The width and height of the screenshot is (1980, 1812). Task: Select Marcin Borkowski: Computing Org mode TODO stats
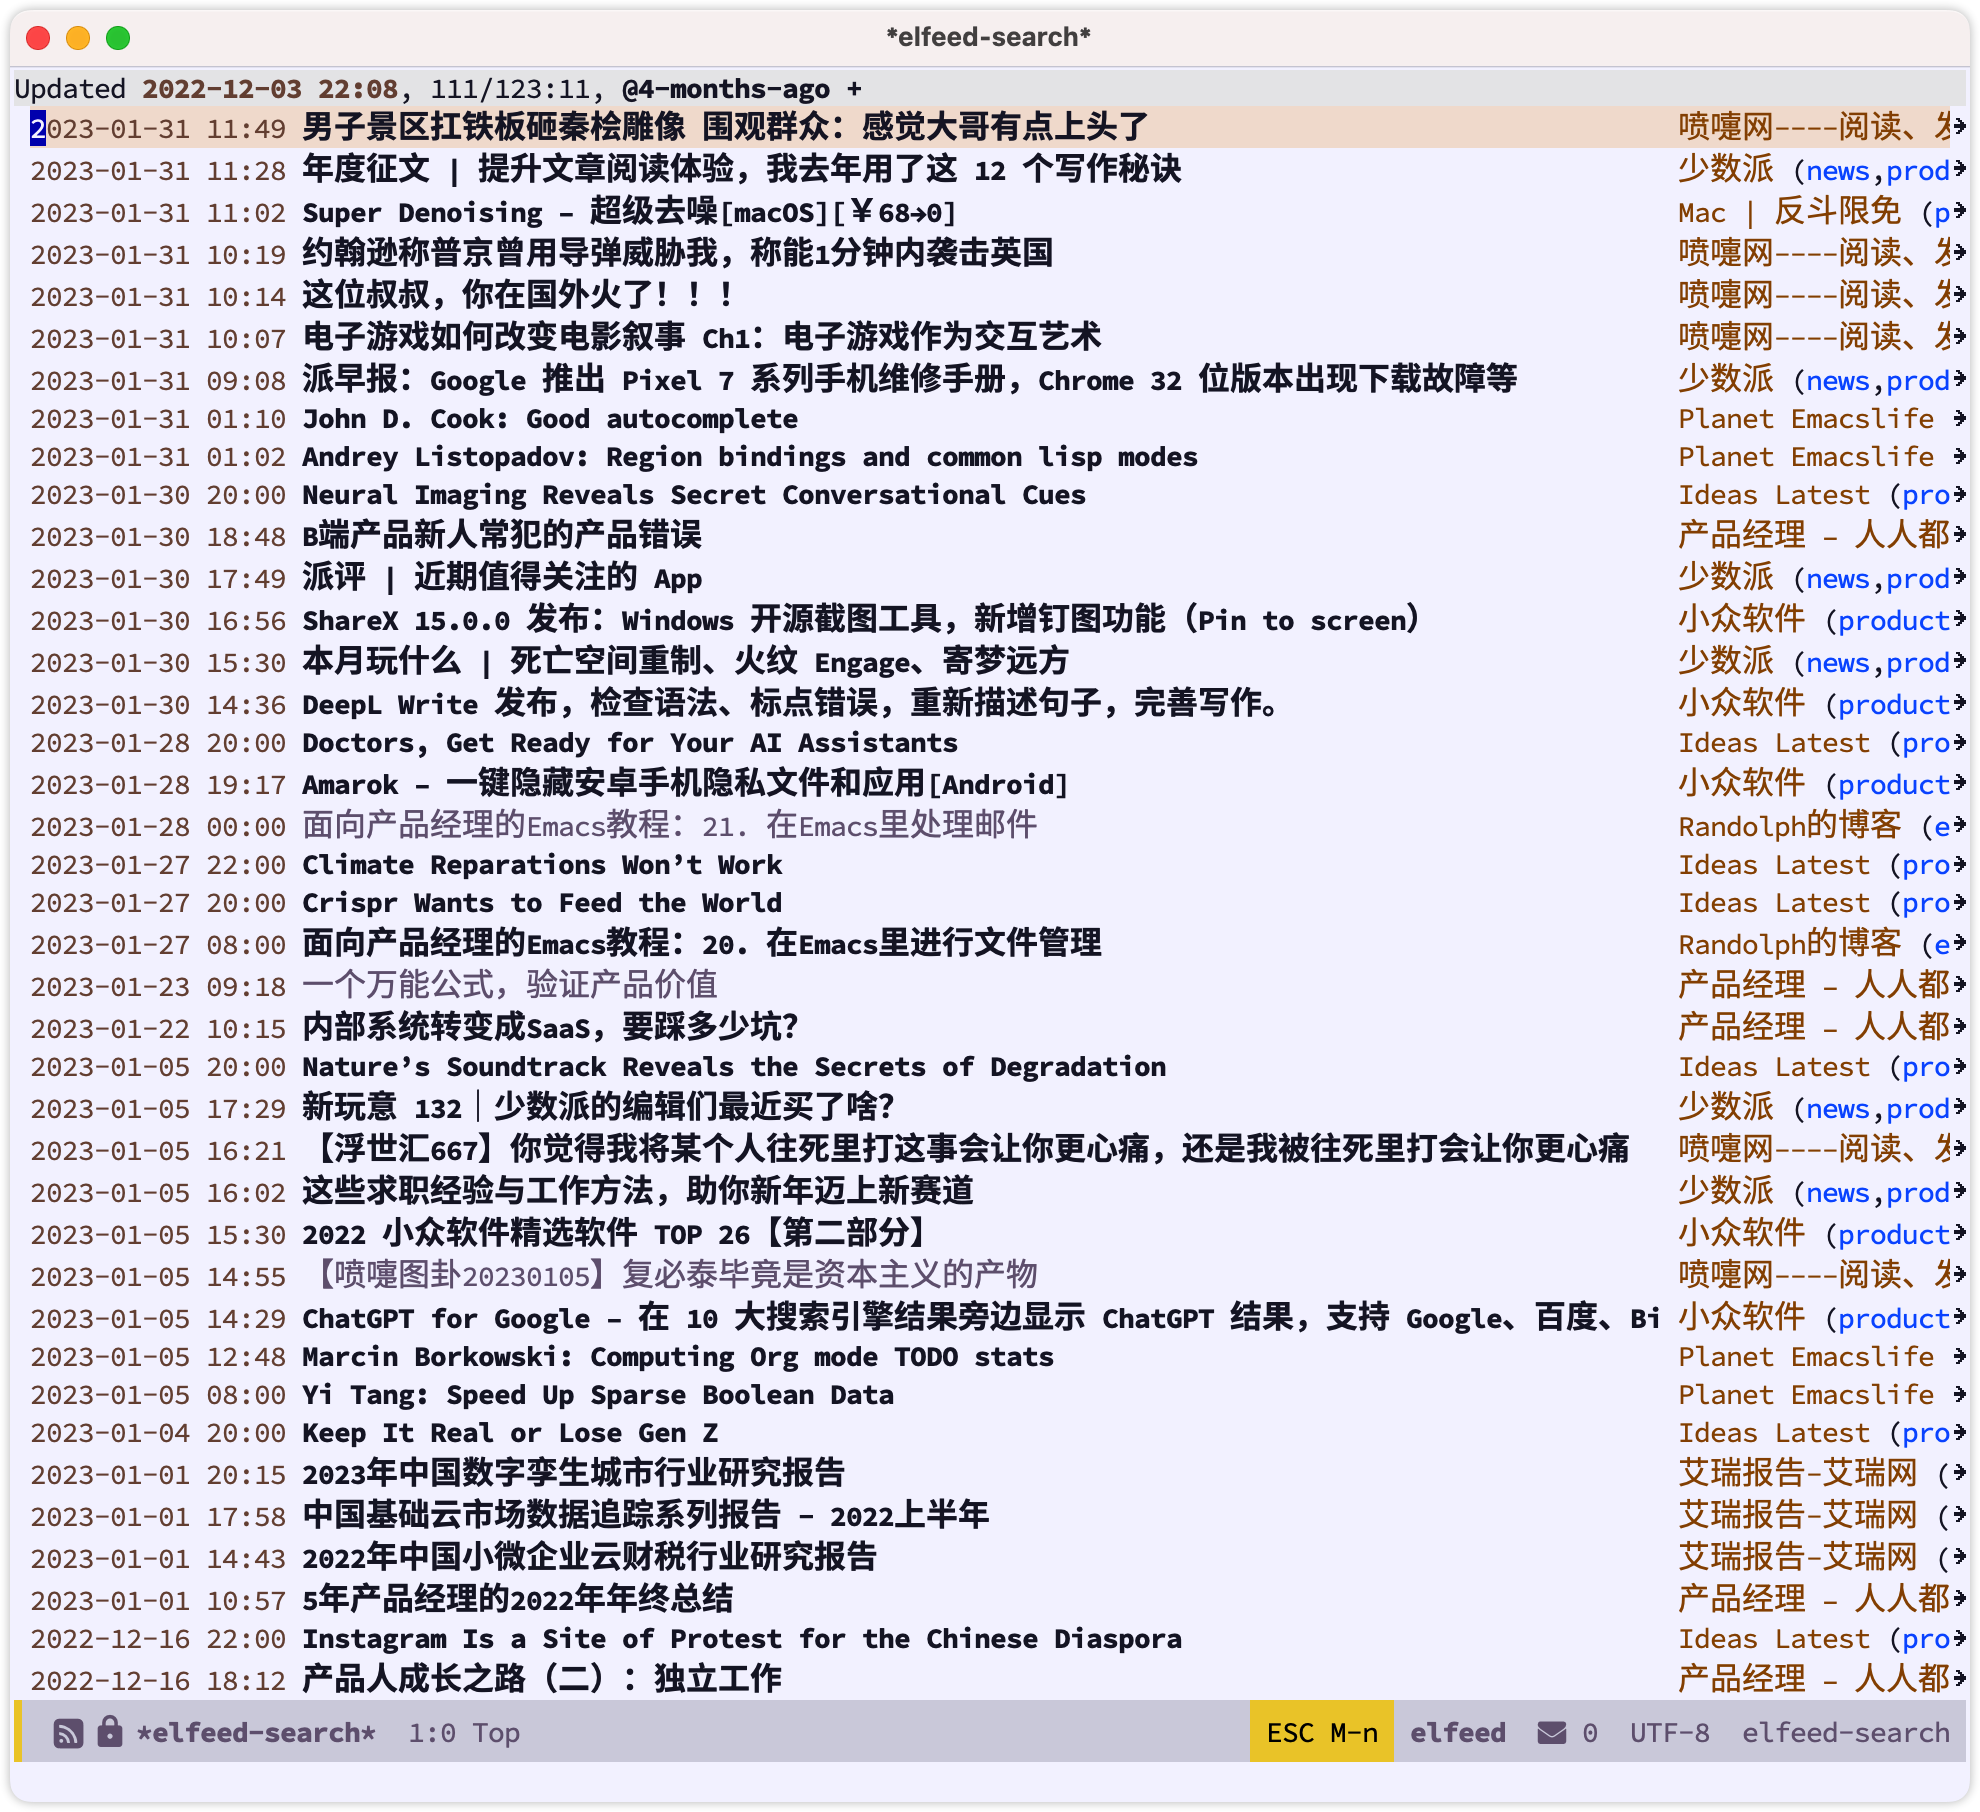678,1357
